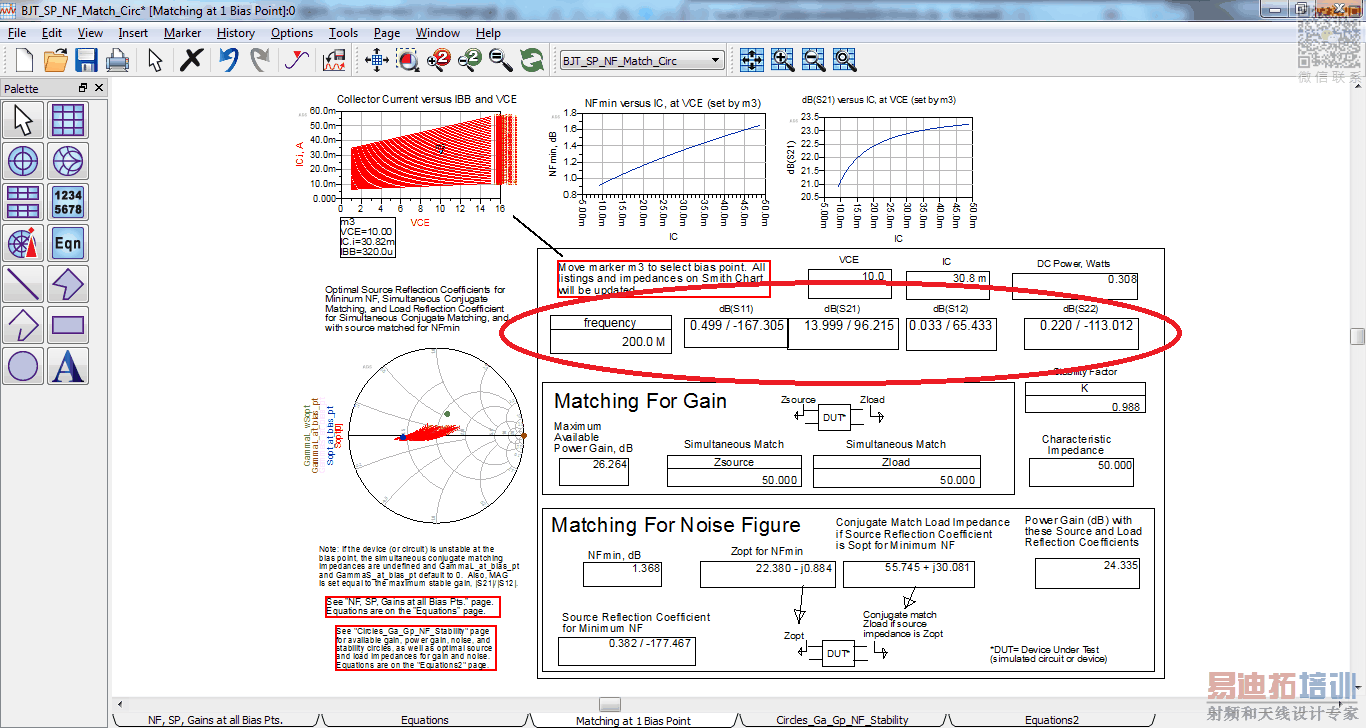Undock the Palette panel
Screen dimensions: 1366x728
[83, 88]
